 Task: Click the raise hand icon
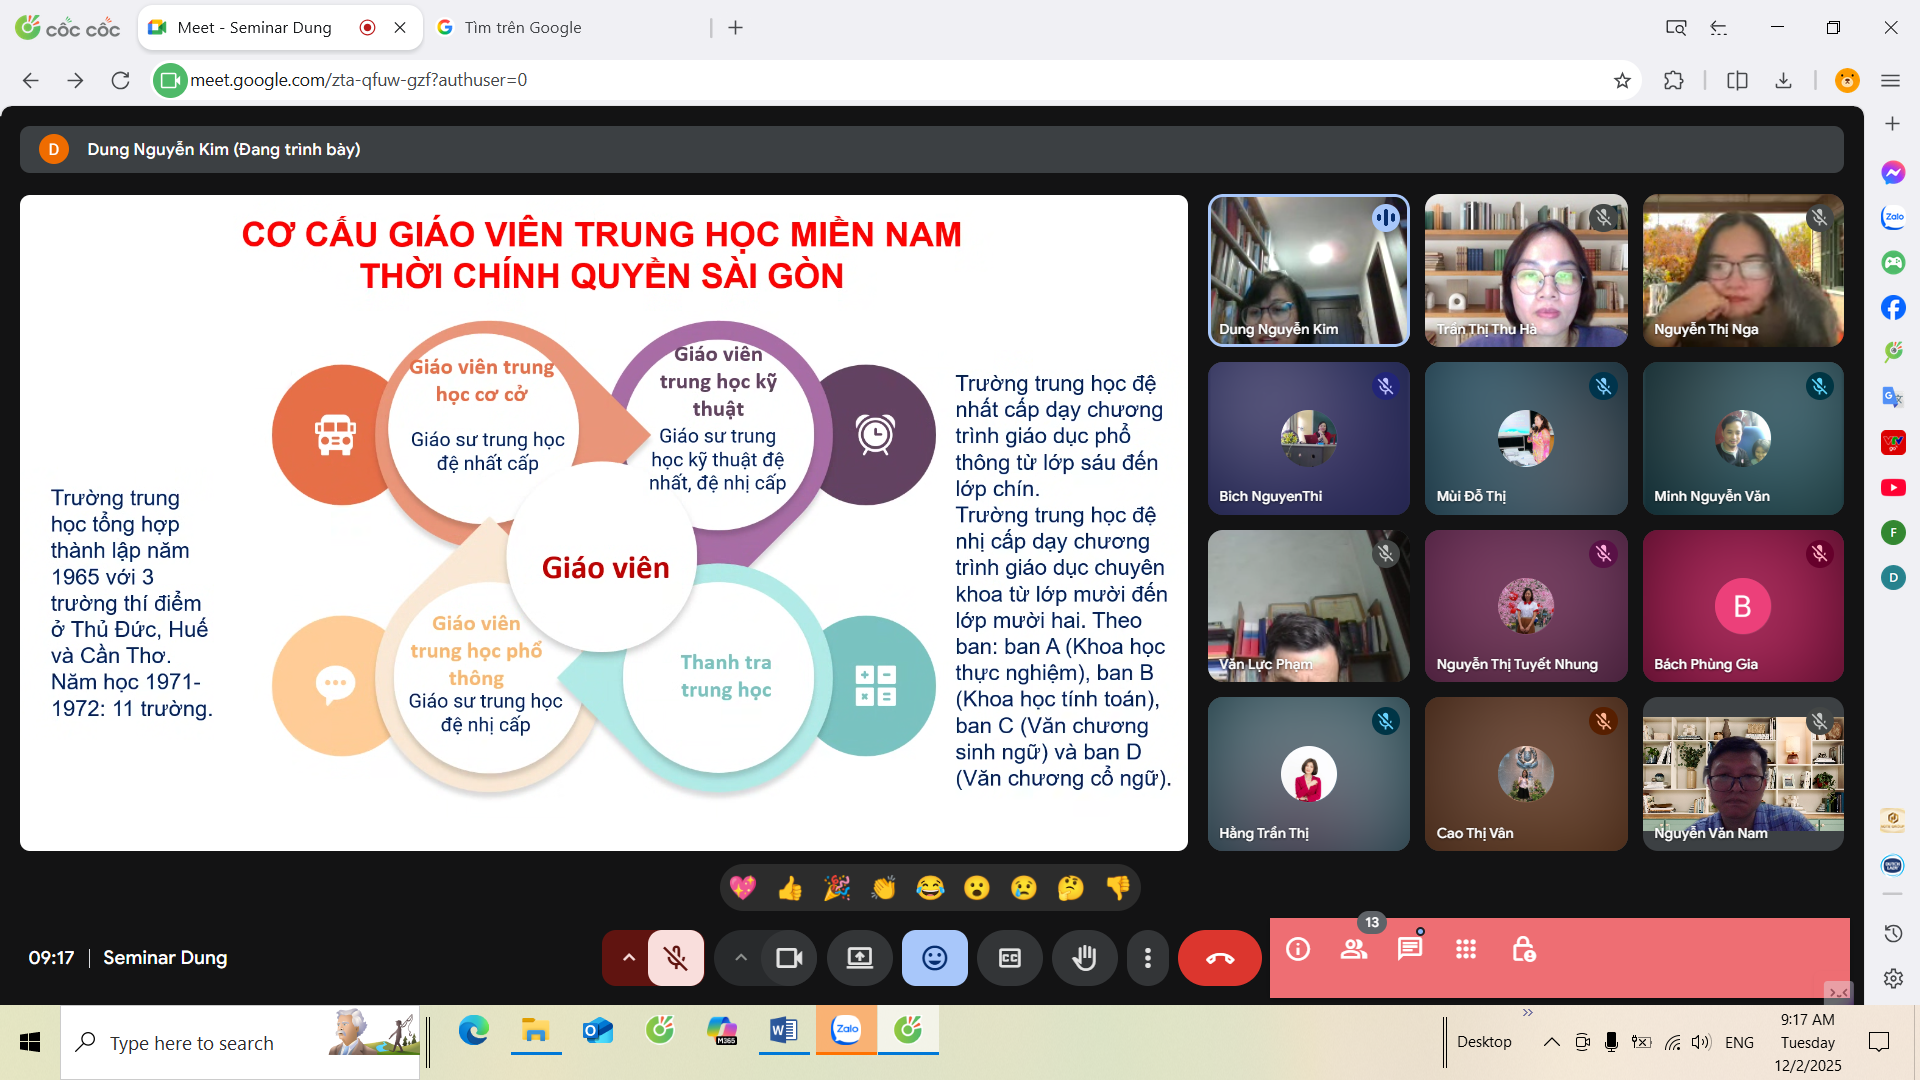coord(1084,958)
